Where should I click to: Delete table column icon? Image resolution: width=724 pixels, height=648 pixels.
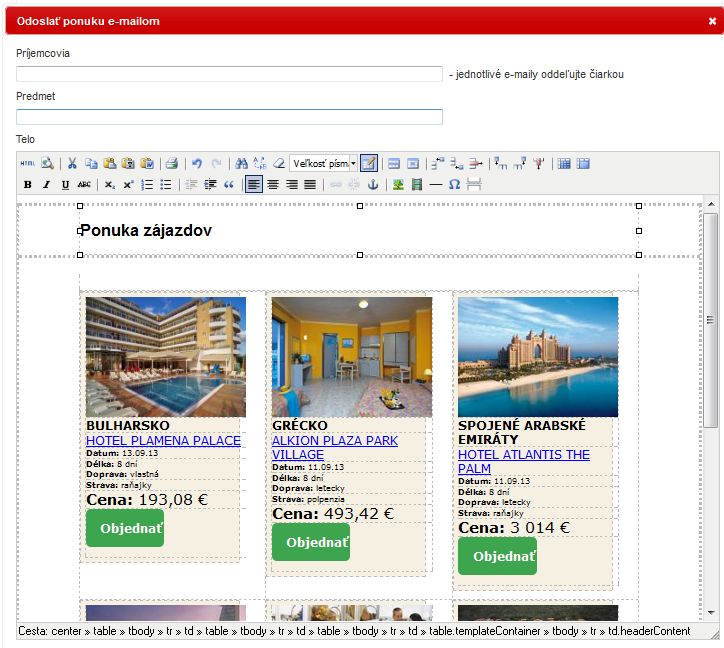538,164
